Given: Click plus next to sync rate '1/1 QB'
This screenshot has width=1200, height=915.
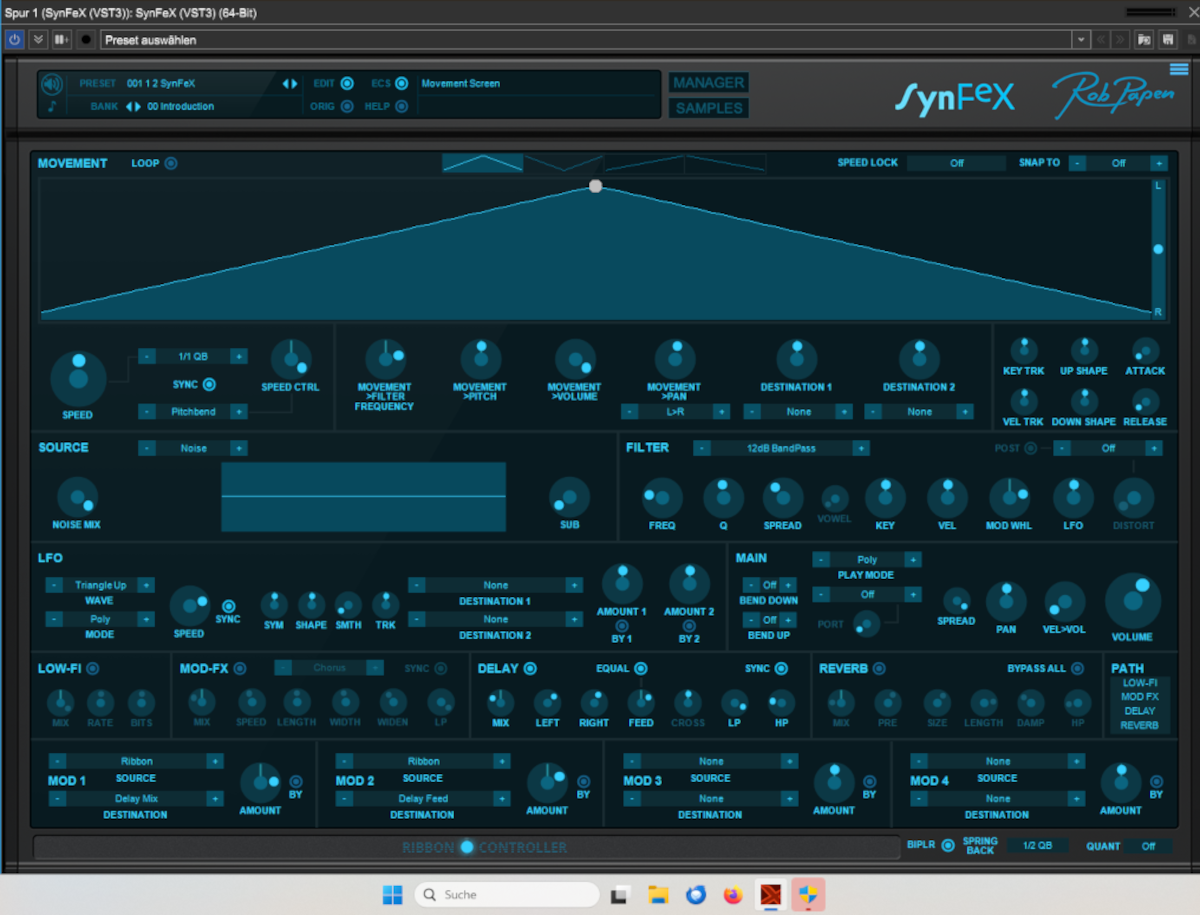Looking at the screenshot, I should point(239,356).
